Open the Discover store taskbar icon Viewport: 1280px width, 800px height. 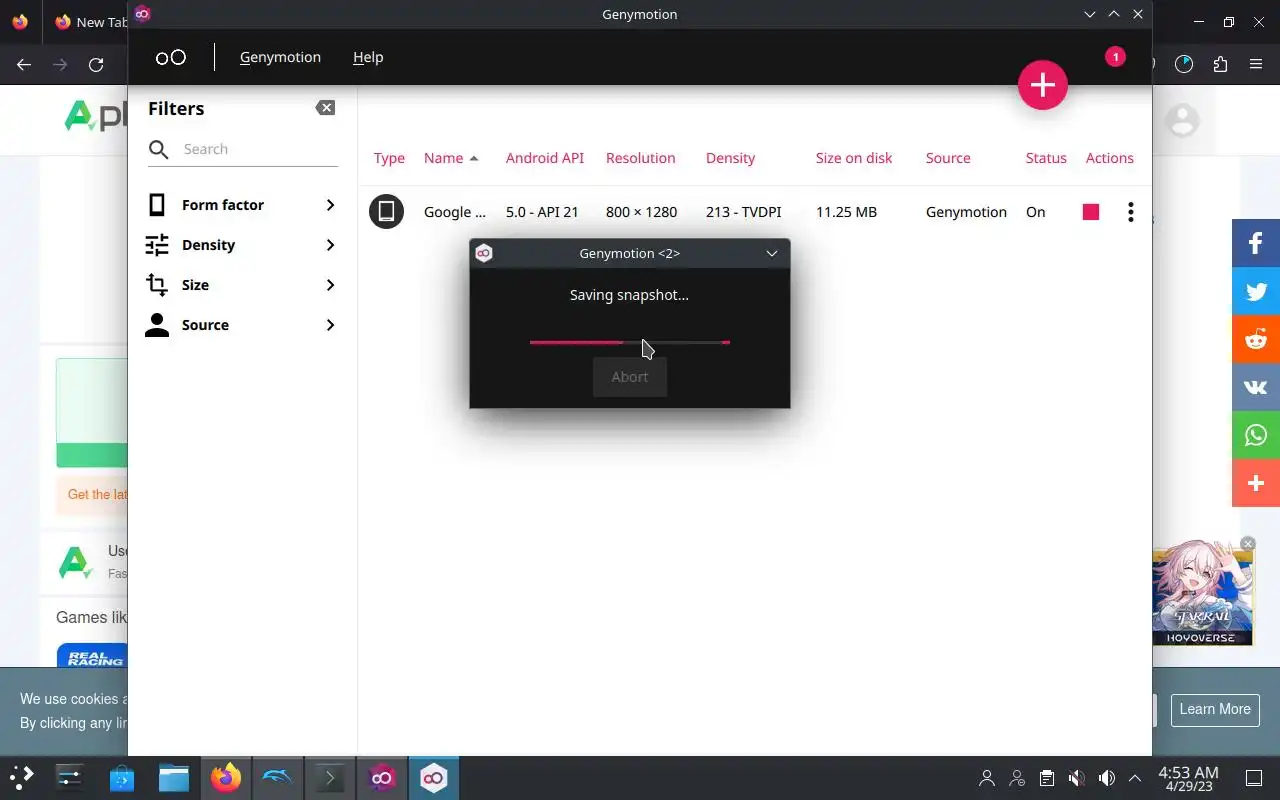click(x=122, y=778)
